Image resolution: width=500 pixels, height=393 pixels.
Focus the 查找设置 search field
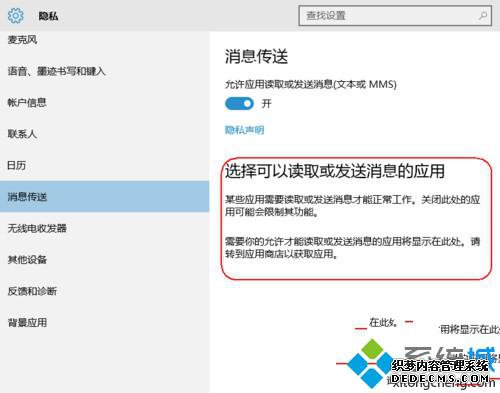[395, 15]
